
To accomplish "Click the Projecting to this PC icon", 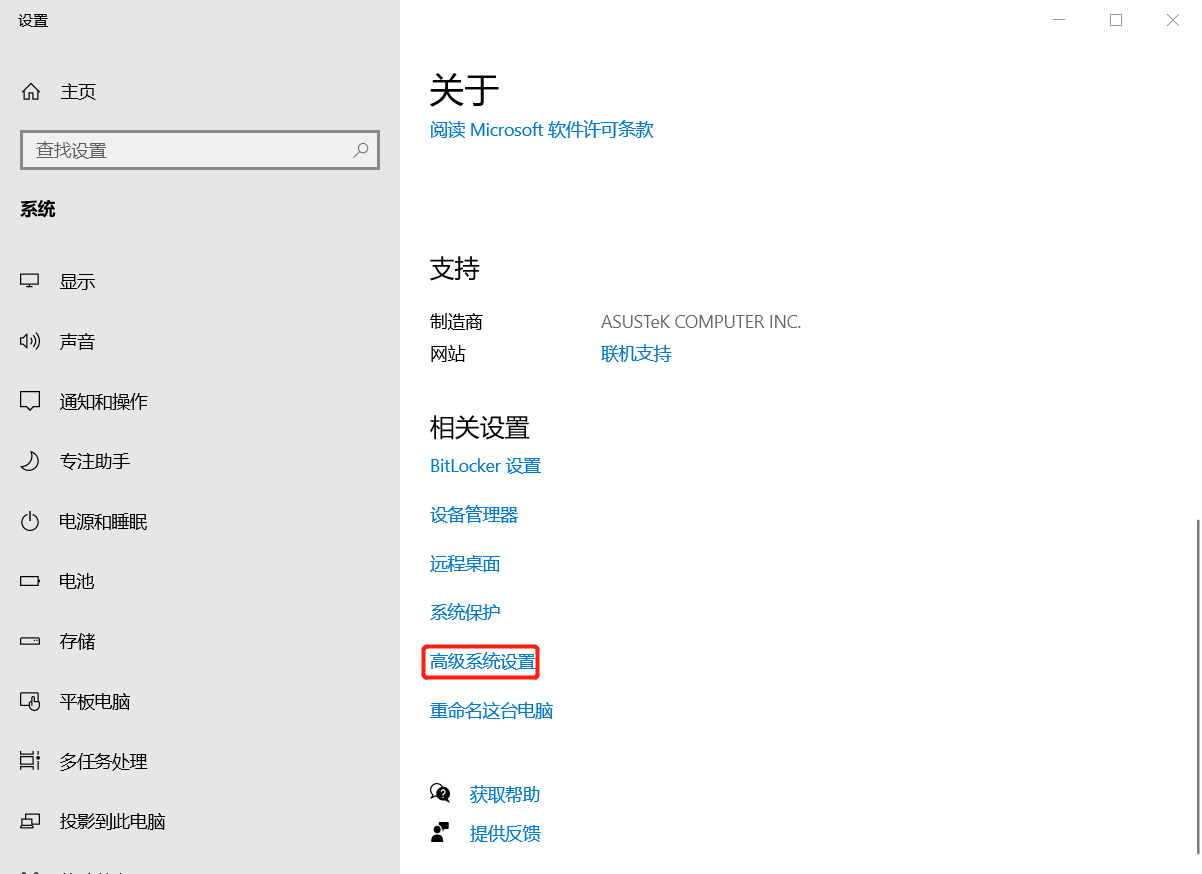I will (30, 821).
